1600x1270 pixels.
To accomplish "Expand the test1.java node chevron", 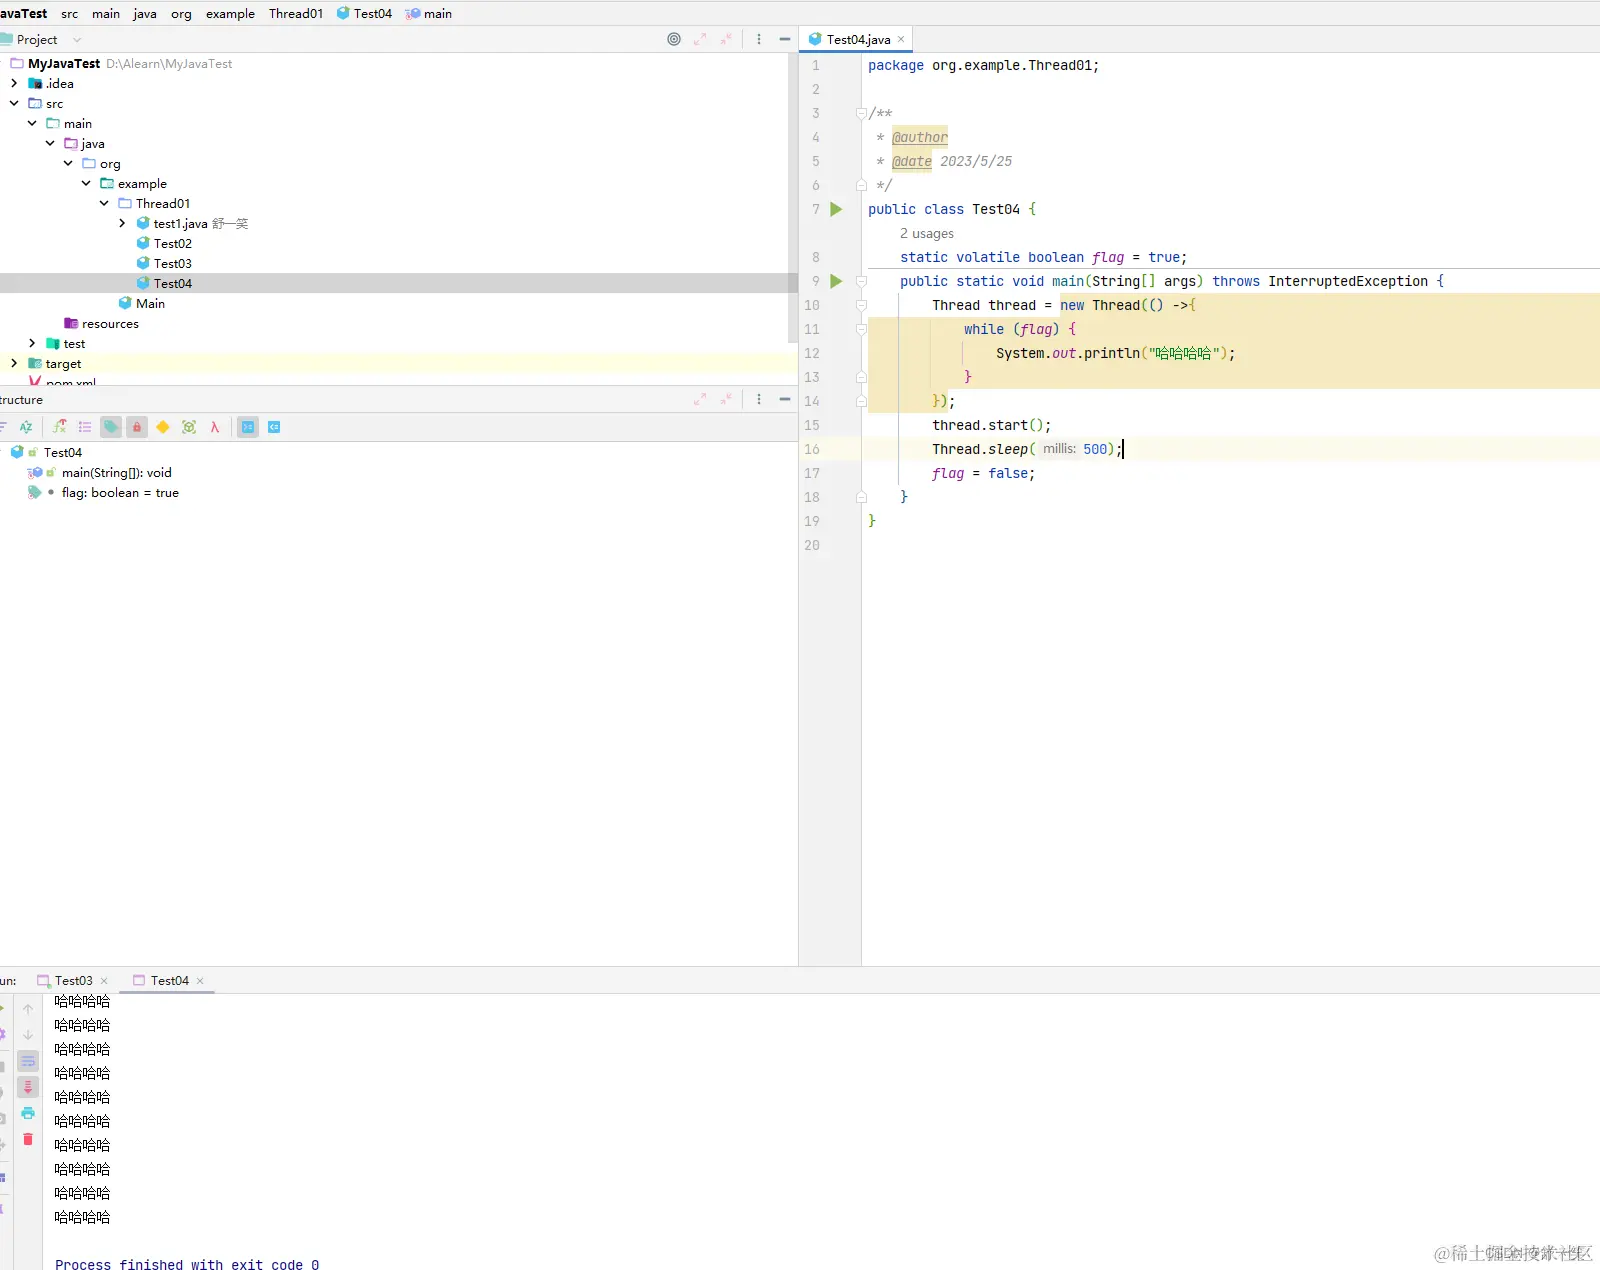I will [x=122, y=223].
